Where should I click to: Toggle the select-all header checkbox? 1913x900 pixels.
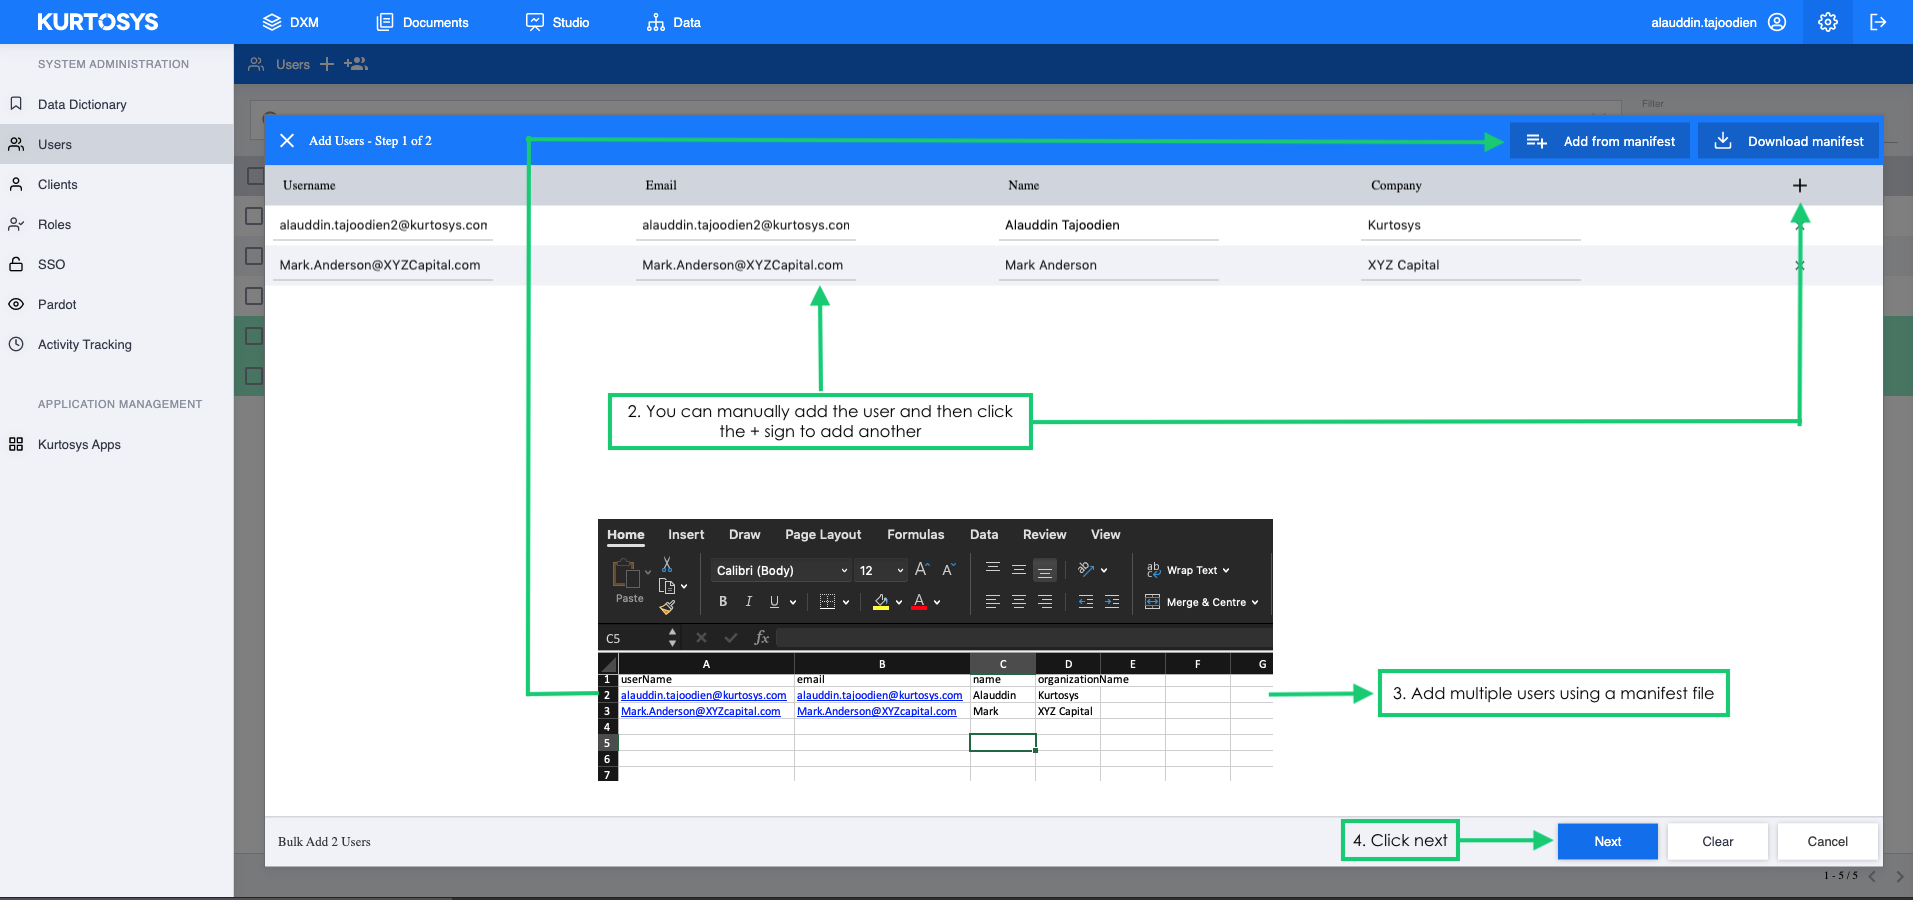tap(254, 176)
